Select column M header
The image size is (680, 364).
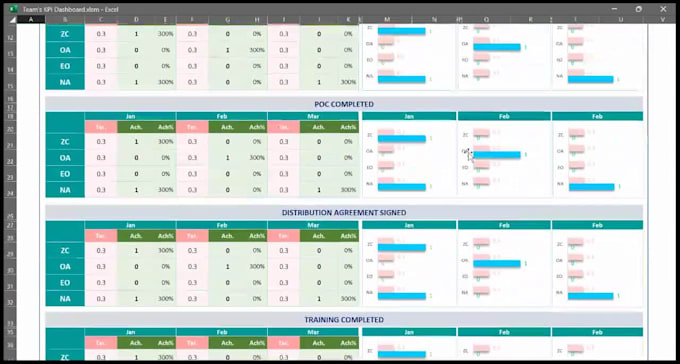[387, 20]
